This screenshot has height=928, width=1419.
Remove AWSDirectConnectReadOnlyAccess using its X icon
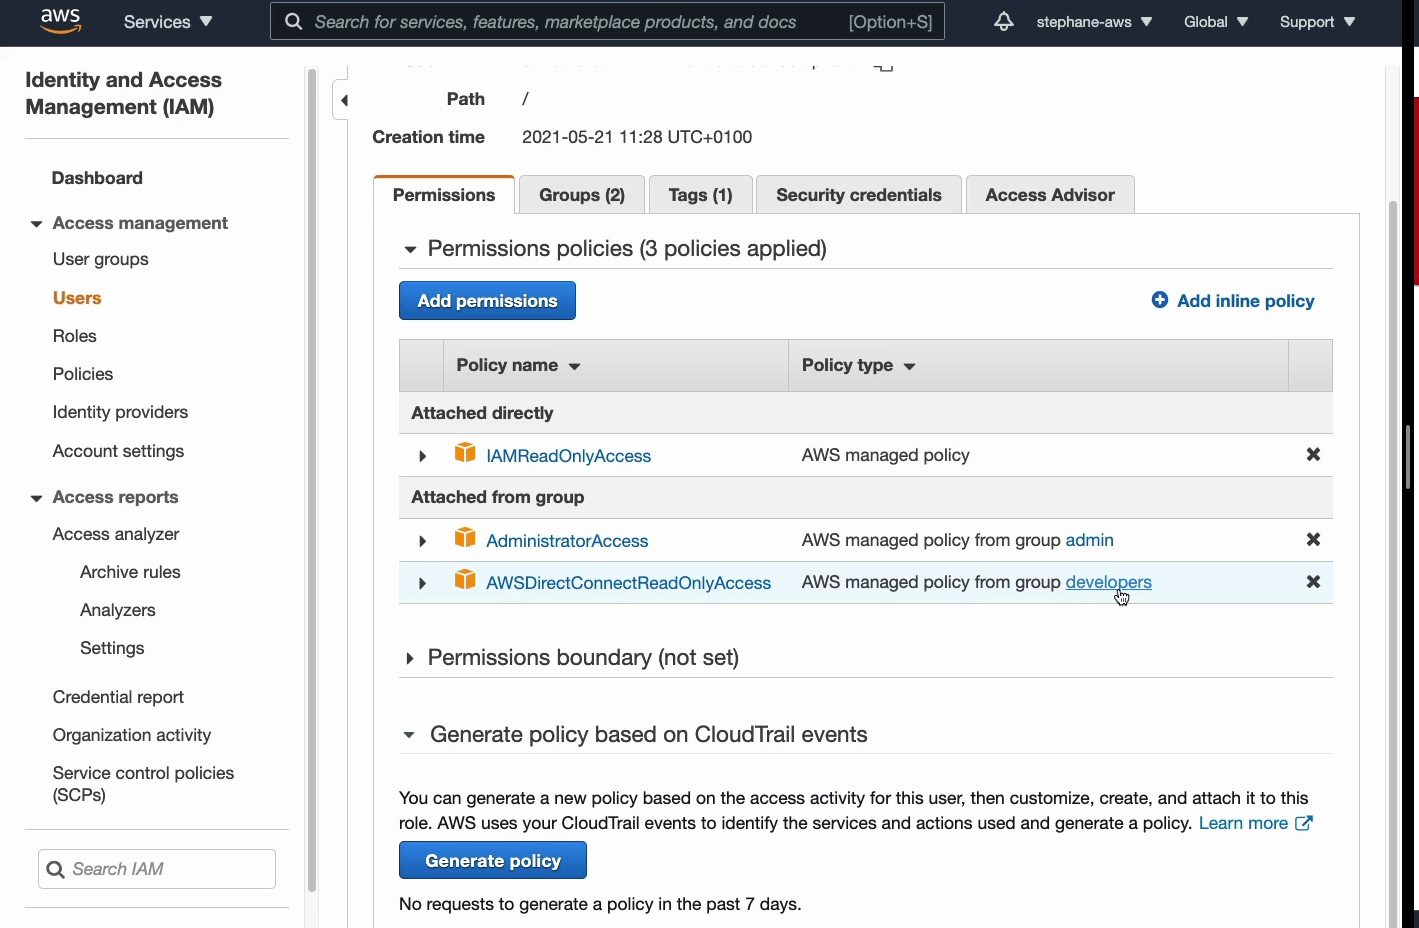1313,581
